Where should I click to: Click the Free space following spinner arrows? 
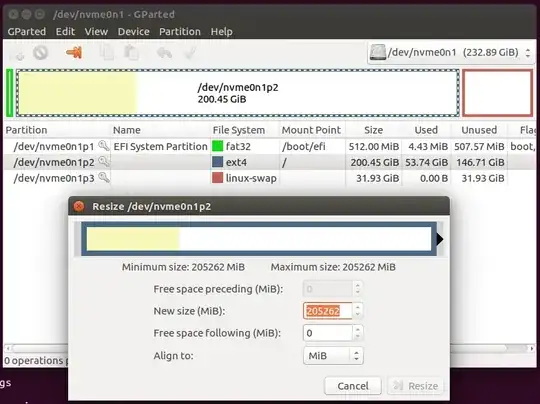357,333
